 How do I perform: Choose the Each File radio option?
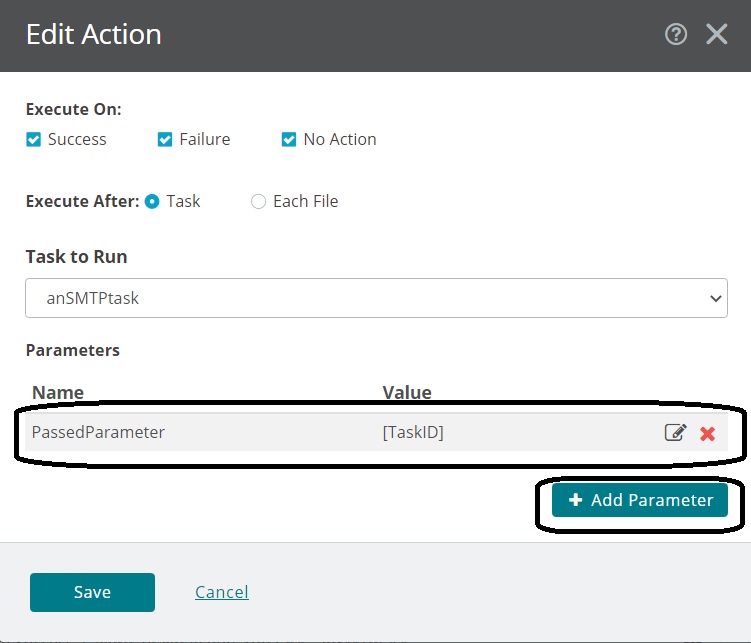[258, 202]
